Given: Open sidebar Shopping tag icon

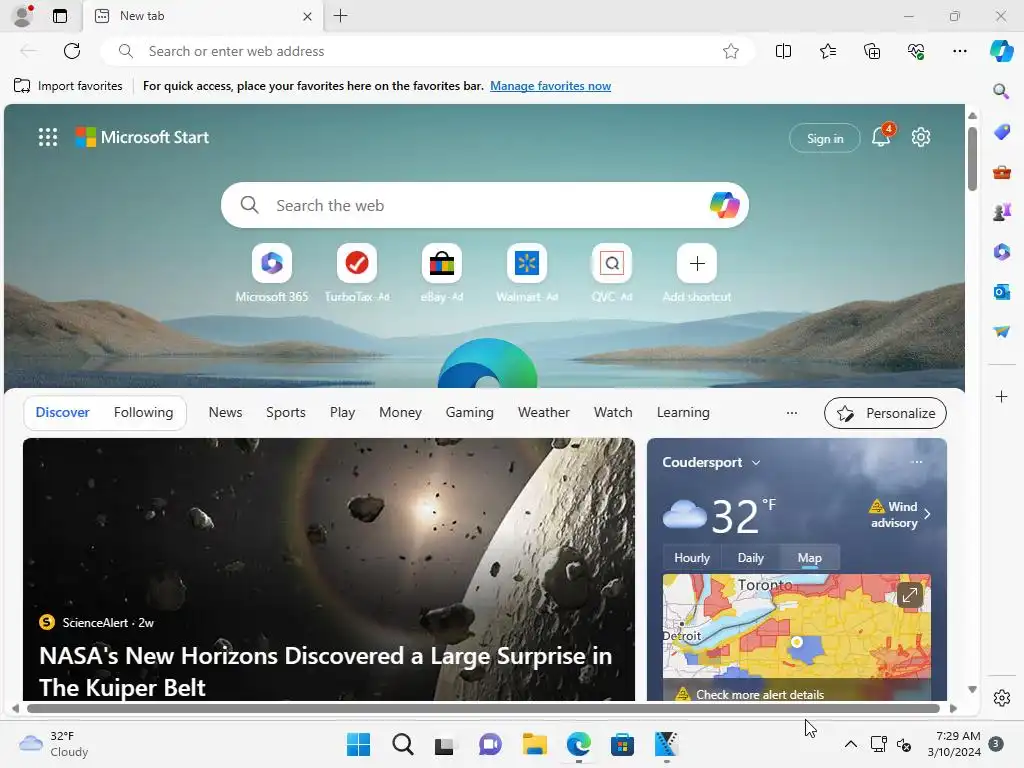Looking at the screenshot, I should tap(1001, 132).
